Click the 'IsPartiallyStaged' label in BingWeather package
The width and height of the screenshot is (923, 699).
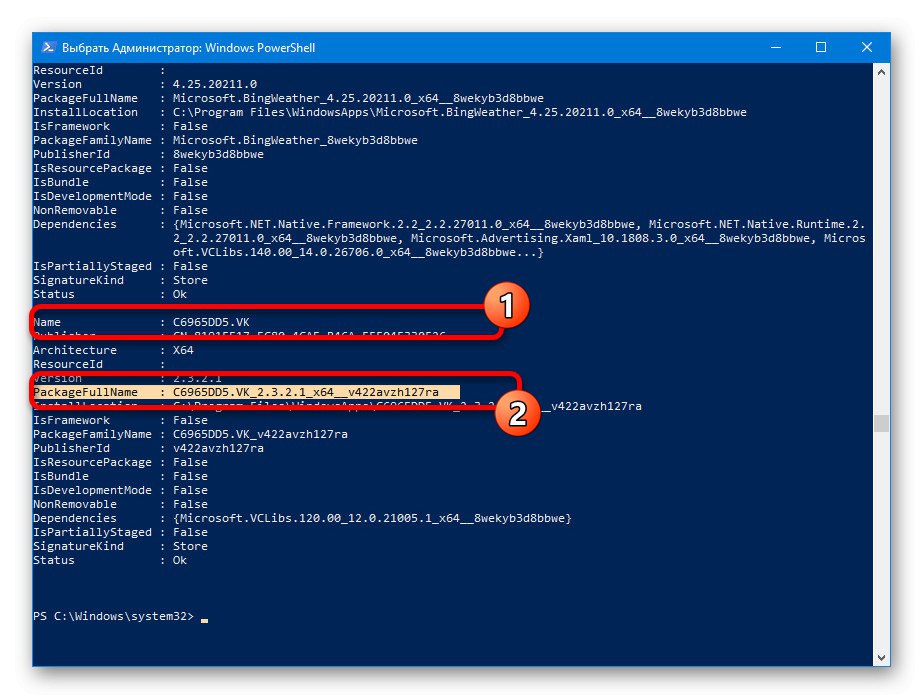pyautogui.click(x=92, y=266)
